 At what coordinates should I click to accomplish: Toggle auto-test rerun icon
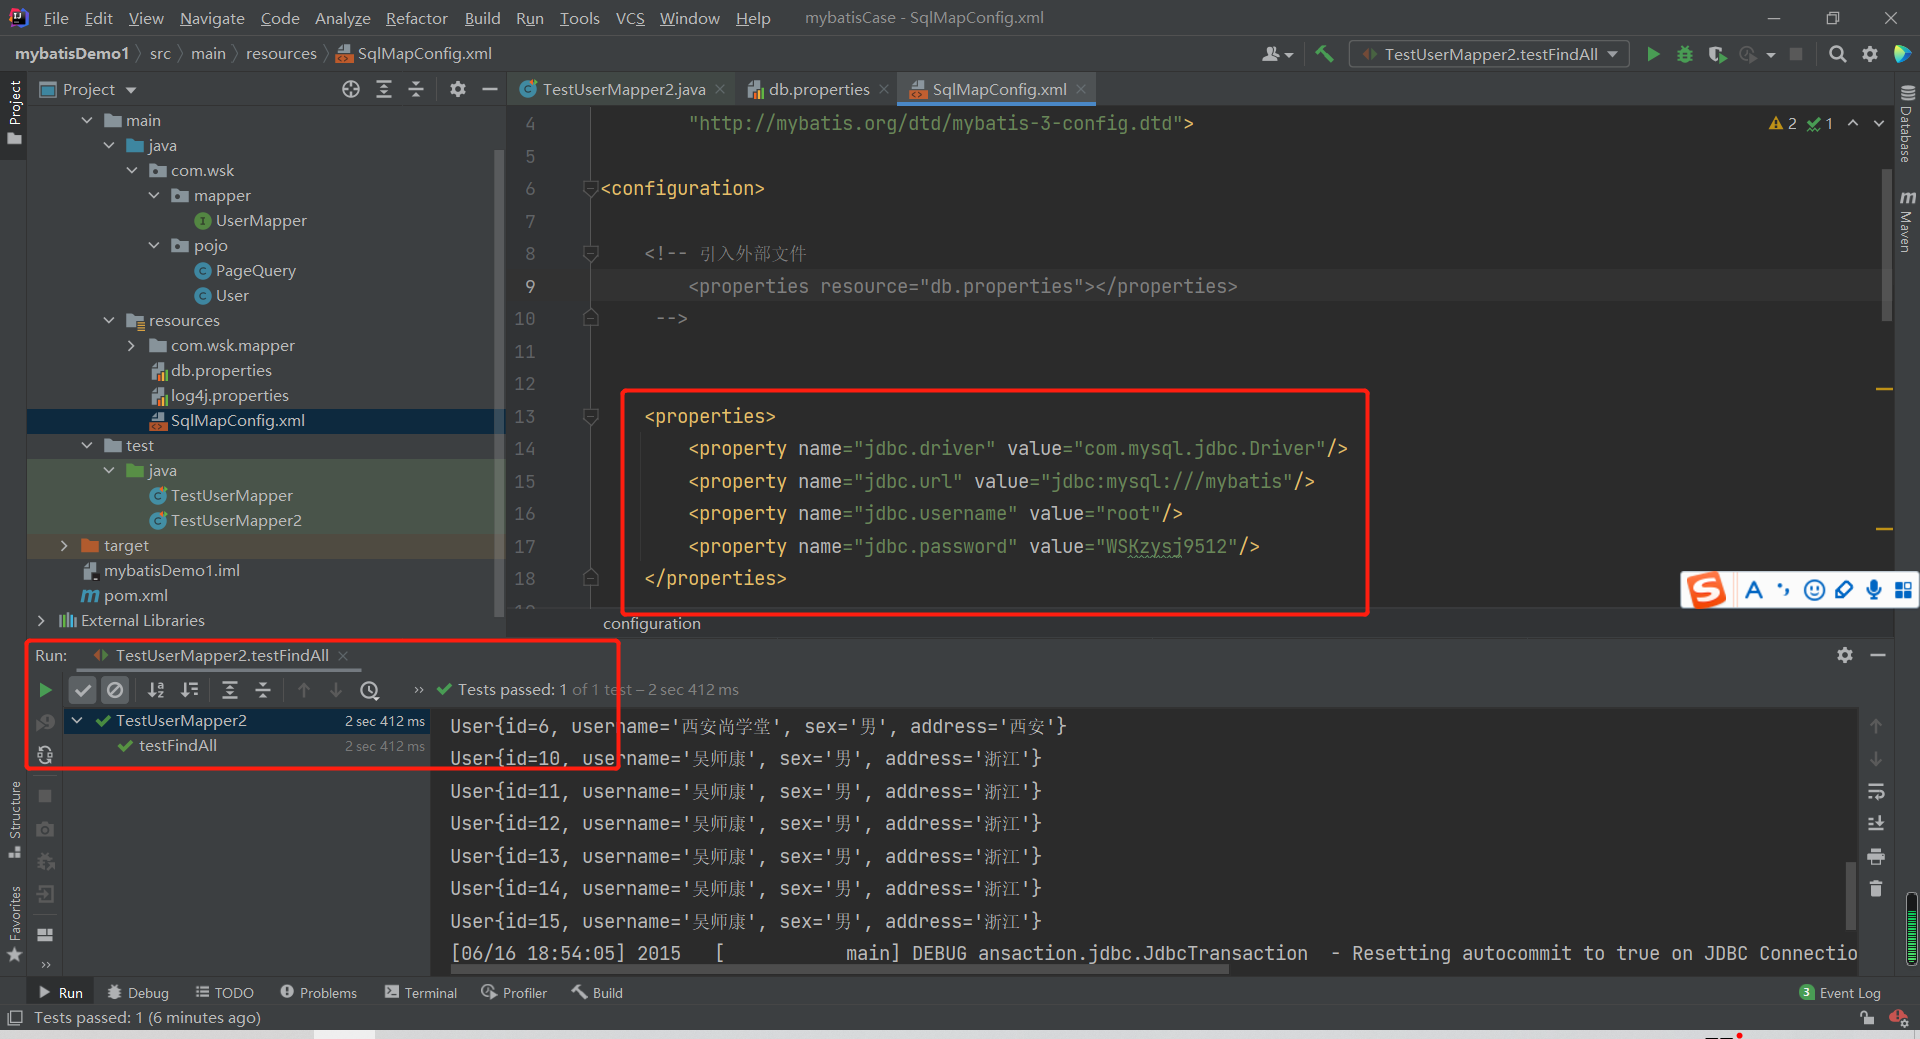(x=45, y=755)
